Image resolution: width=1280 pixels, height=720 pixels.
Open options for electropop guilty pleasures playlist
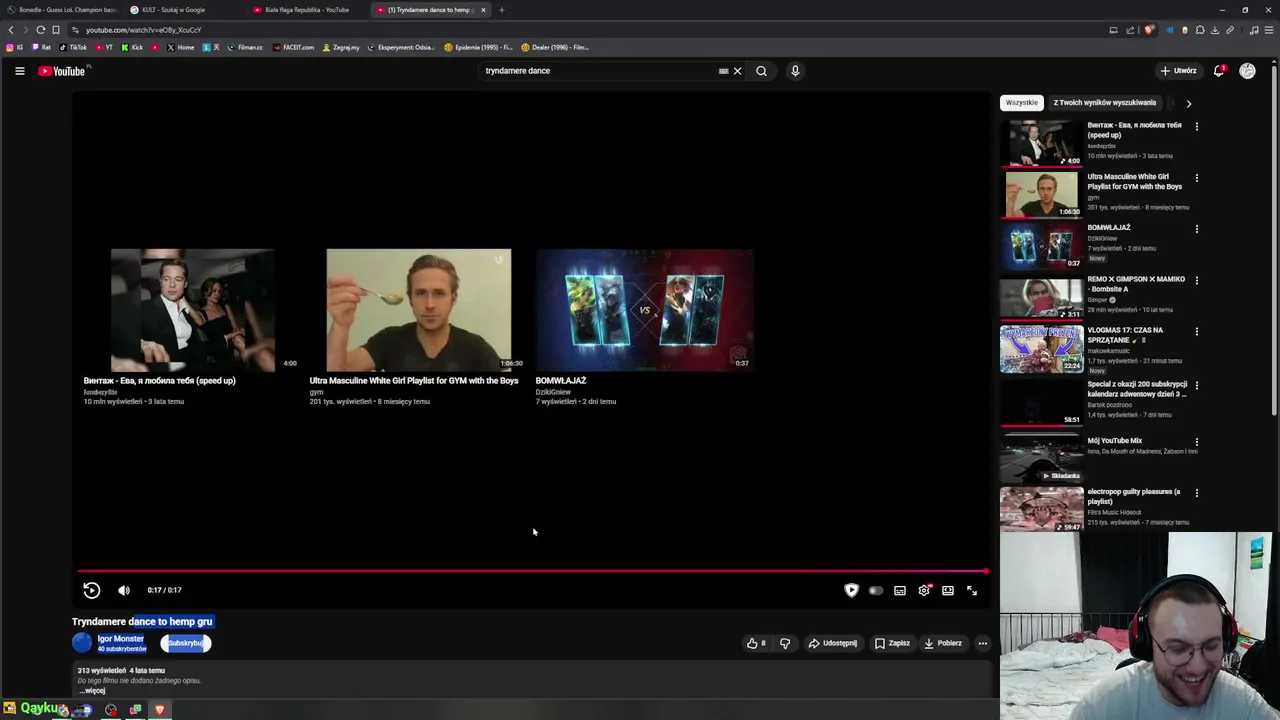point(1196,493)
